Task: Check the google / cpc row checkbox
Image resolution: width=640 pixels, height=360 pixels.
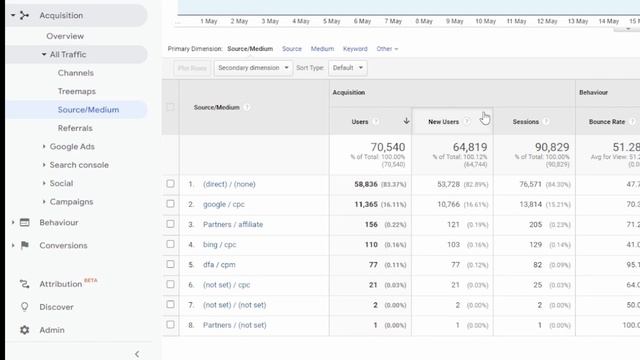Action: [x=171, y=204]
